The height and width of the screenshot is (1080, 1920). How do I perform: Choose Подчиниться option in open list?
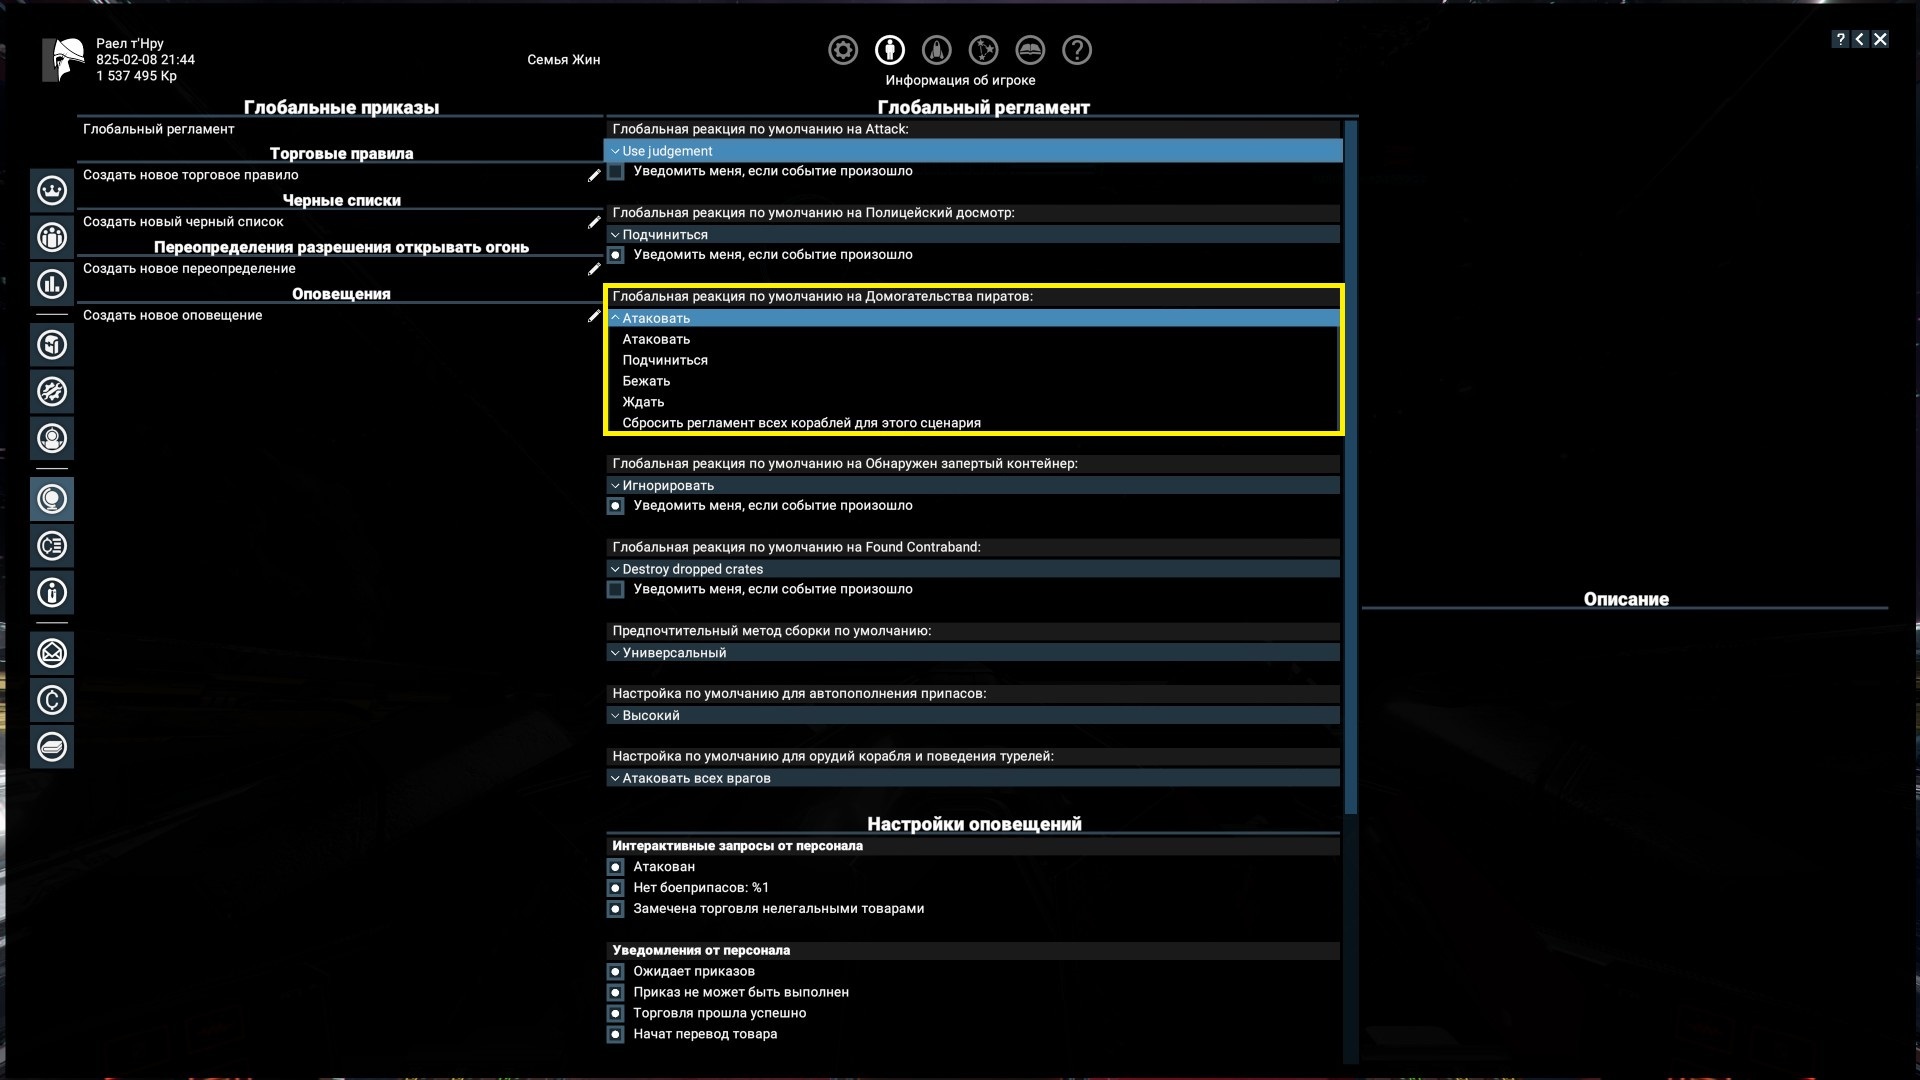(973, 360)
